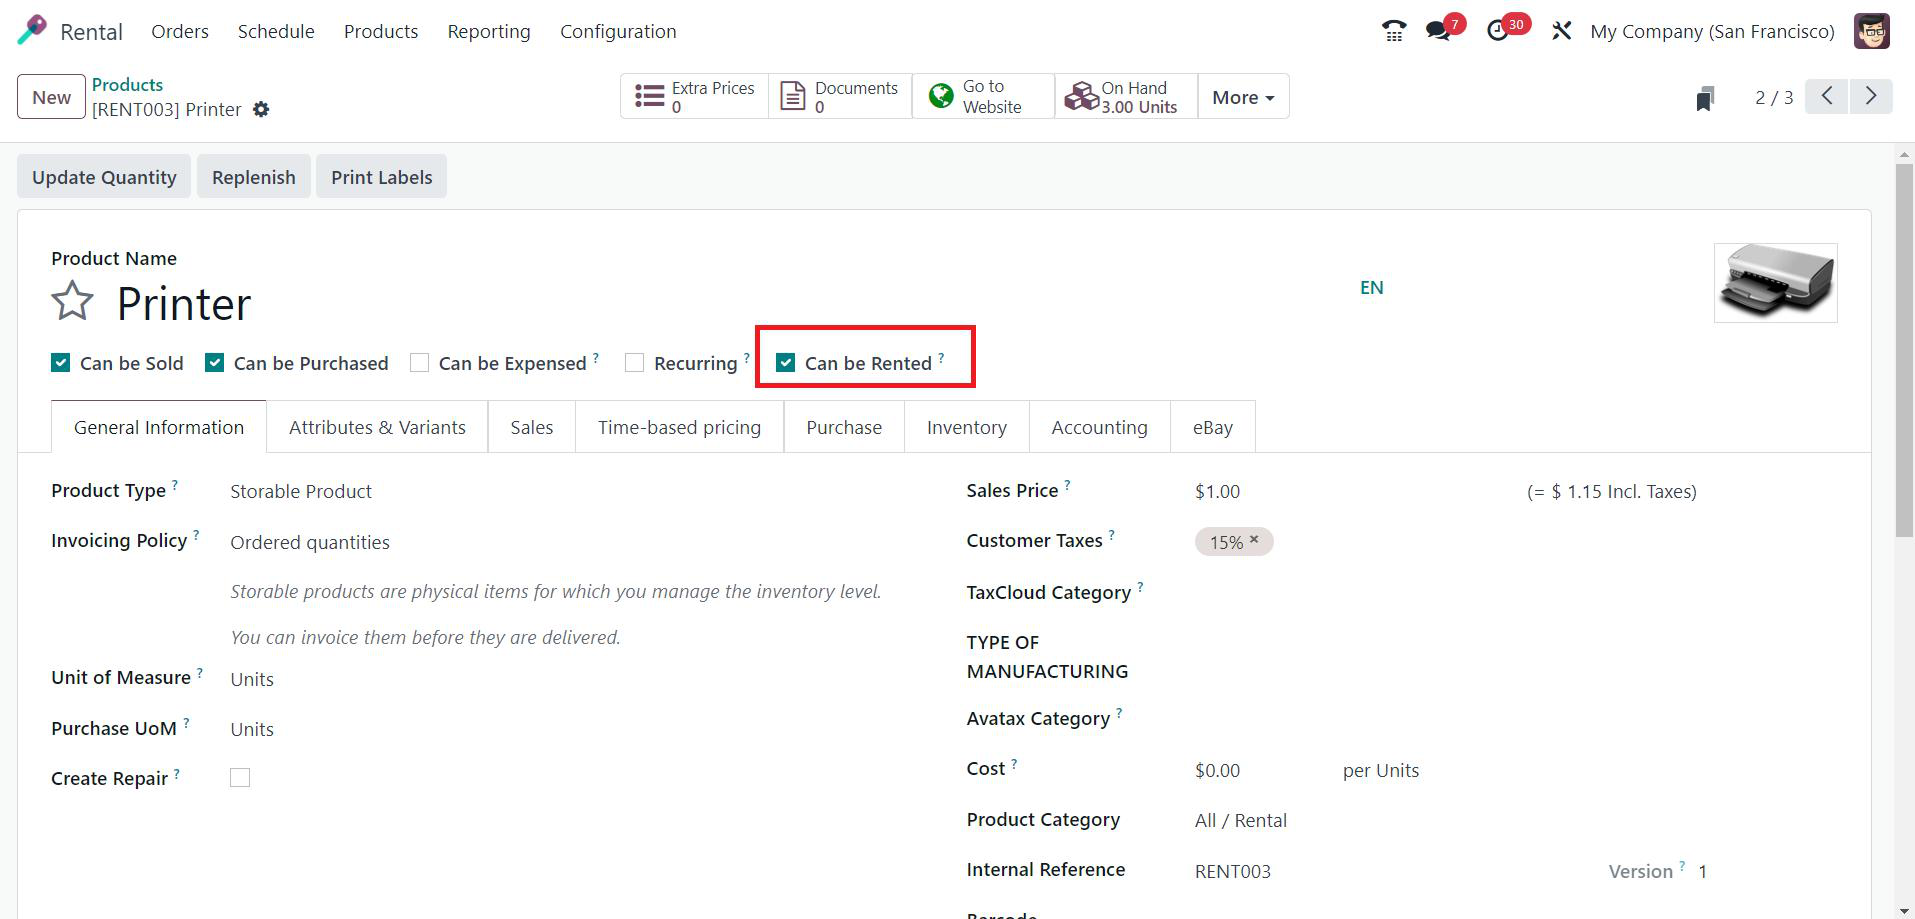Image resolution: width=1915 pixels, height=919 pixels.
Task: Enable the Recurring checkbox
Action: coord(635,363)
